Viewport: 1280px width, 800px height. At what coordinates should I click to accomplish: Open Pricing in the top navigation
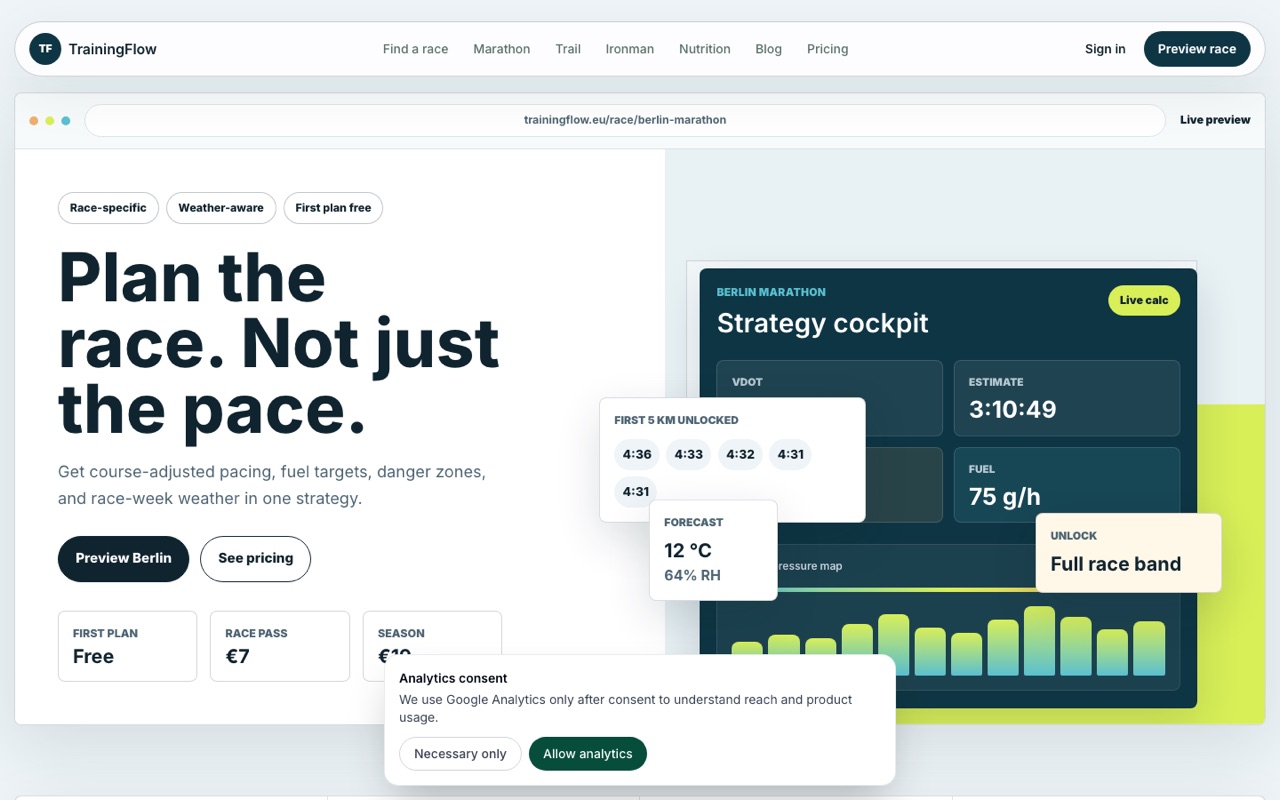pyautogui.click(x=828, y=49)
